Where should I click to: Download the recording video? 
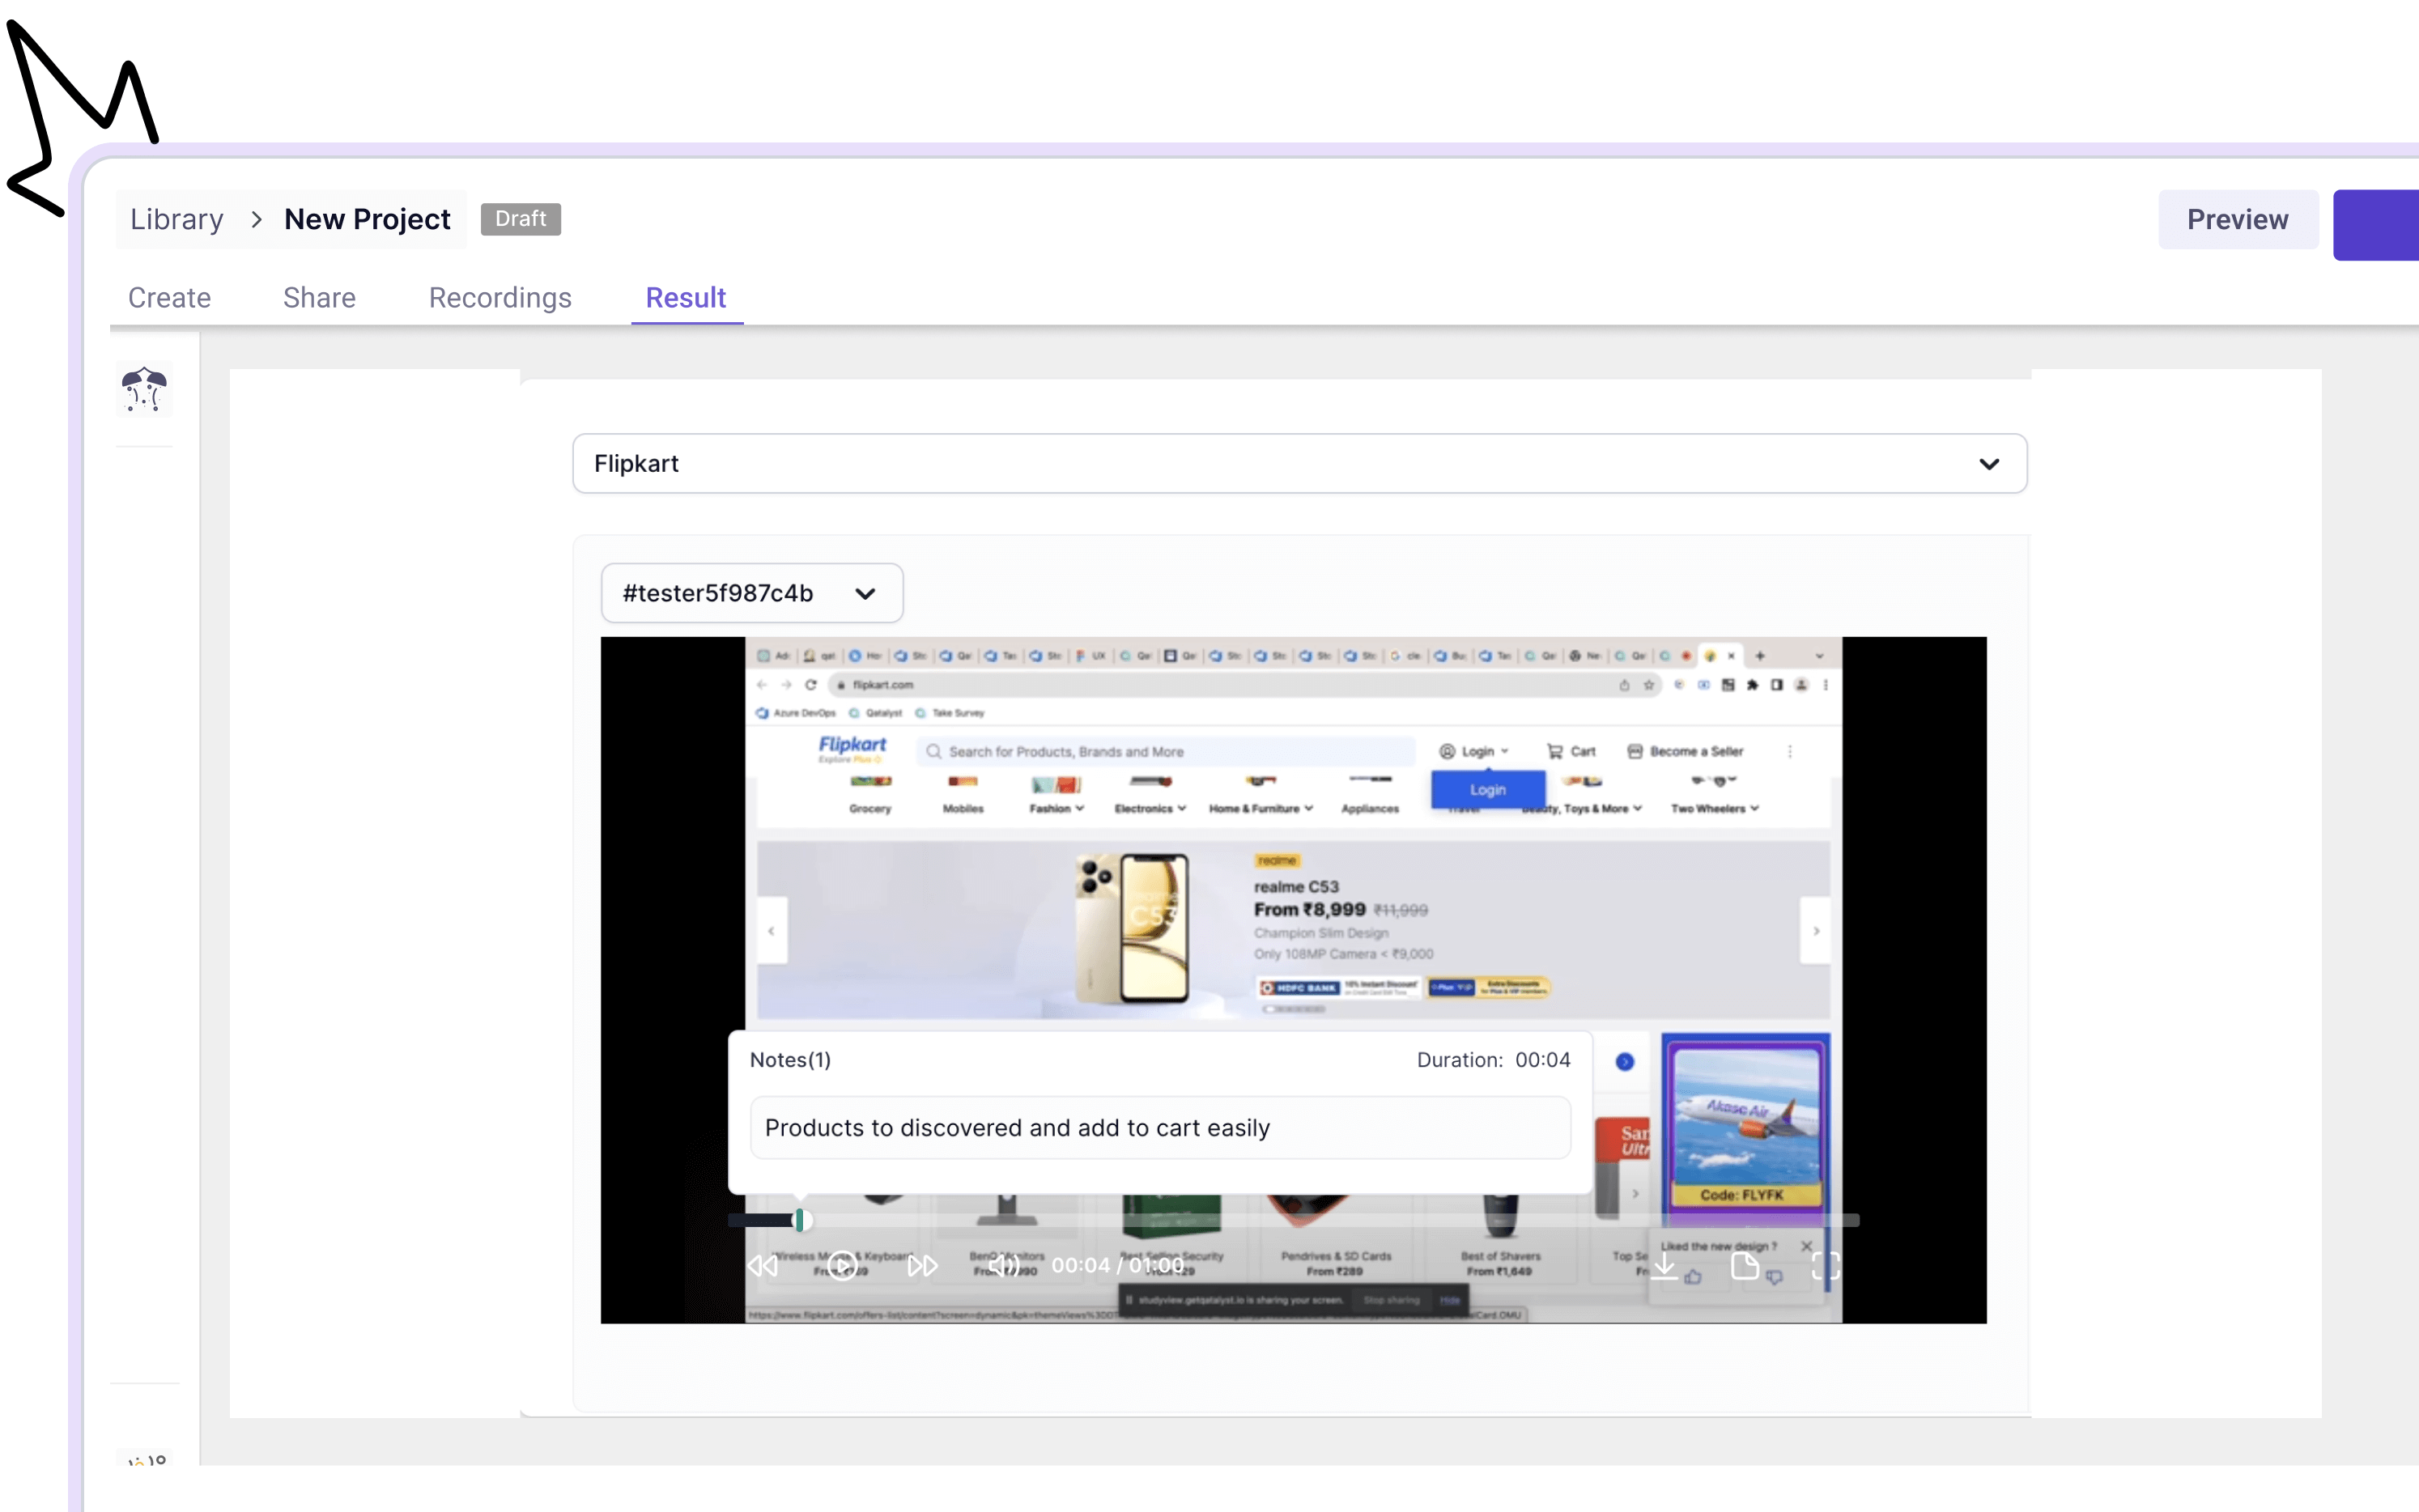coord(1664,1266)
